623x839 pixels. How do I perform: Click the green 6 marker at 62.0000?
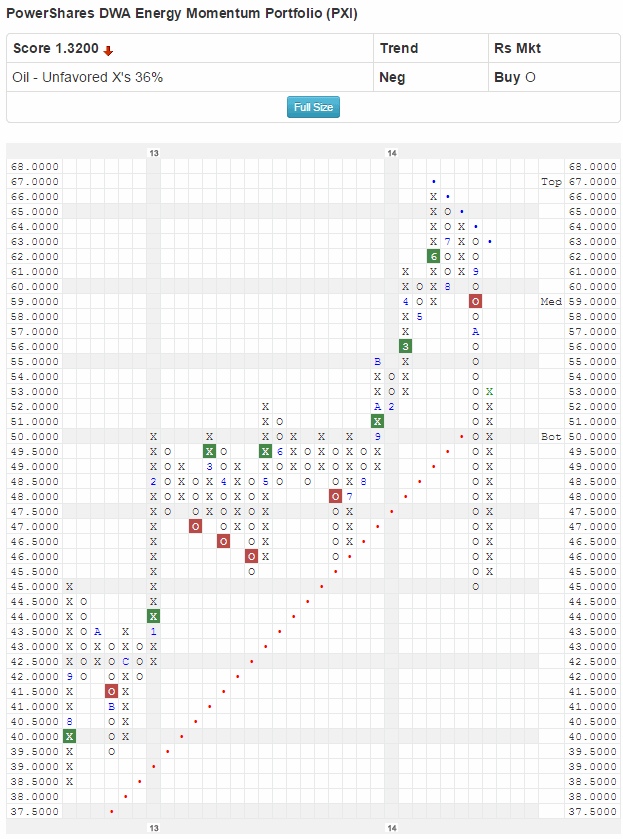433,257
